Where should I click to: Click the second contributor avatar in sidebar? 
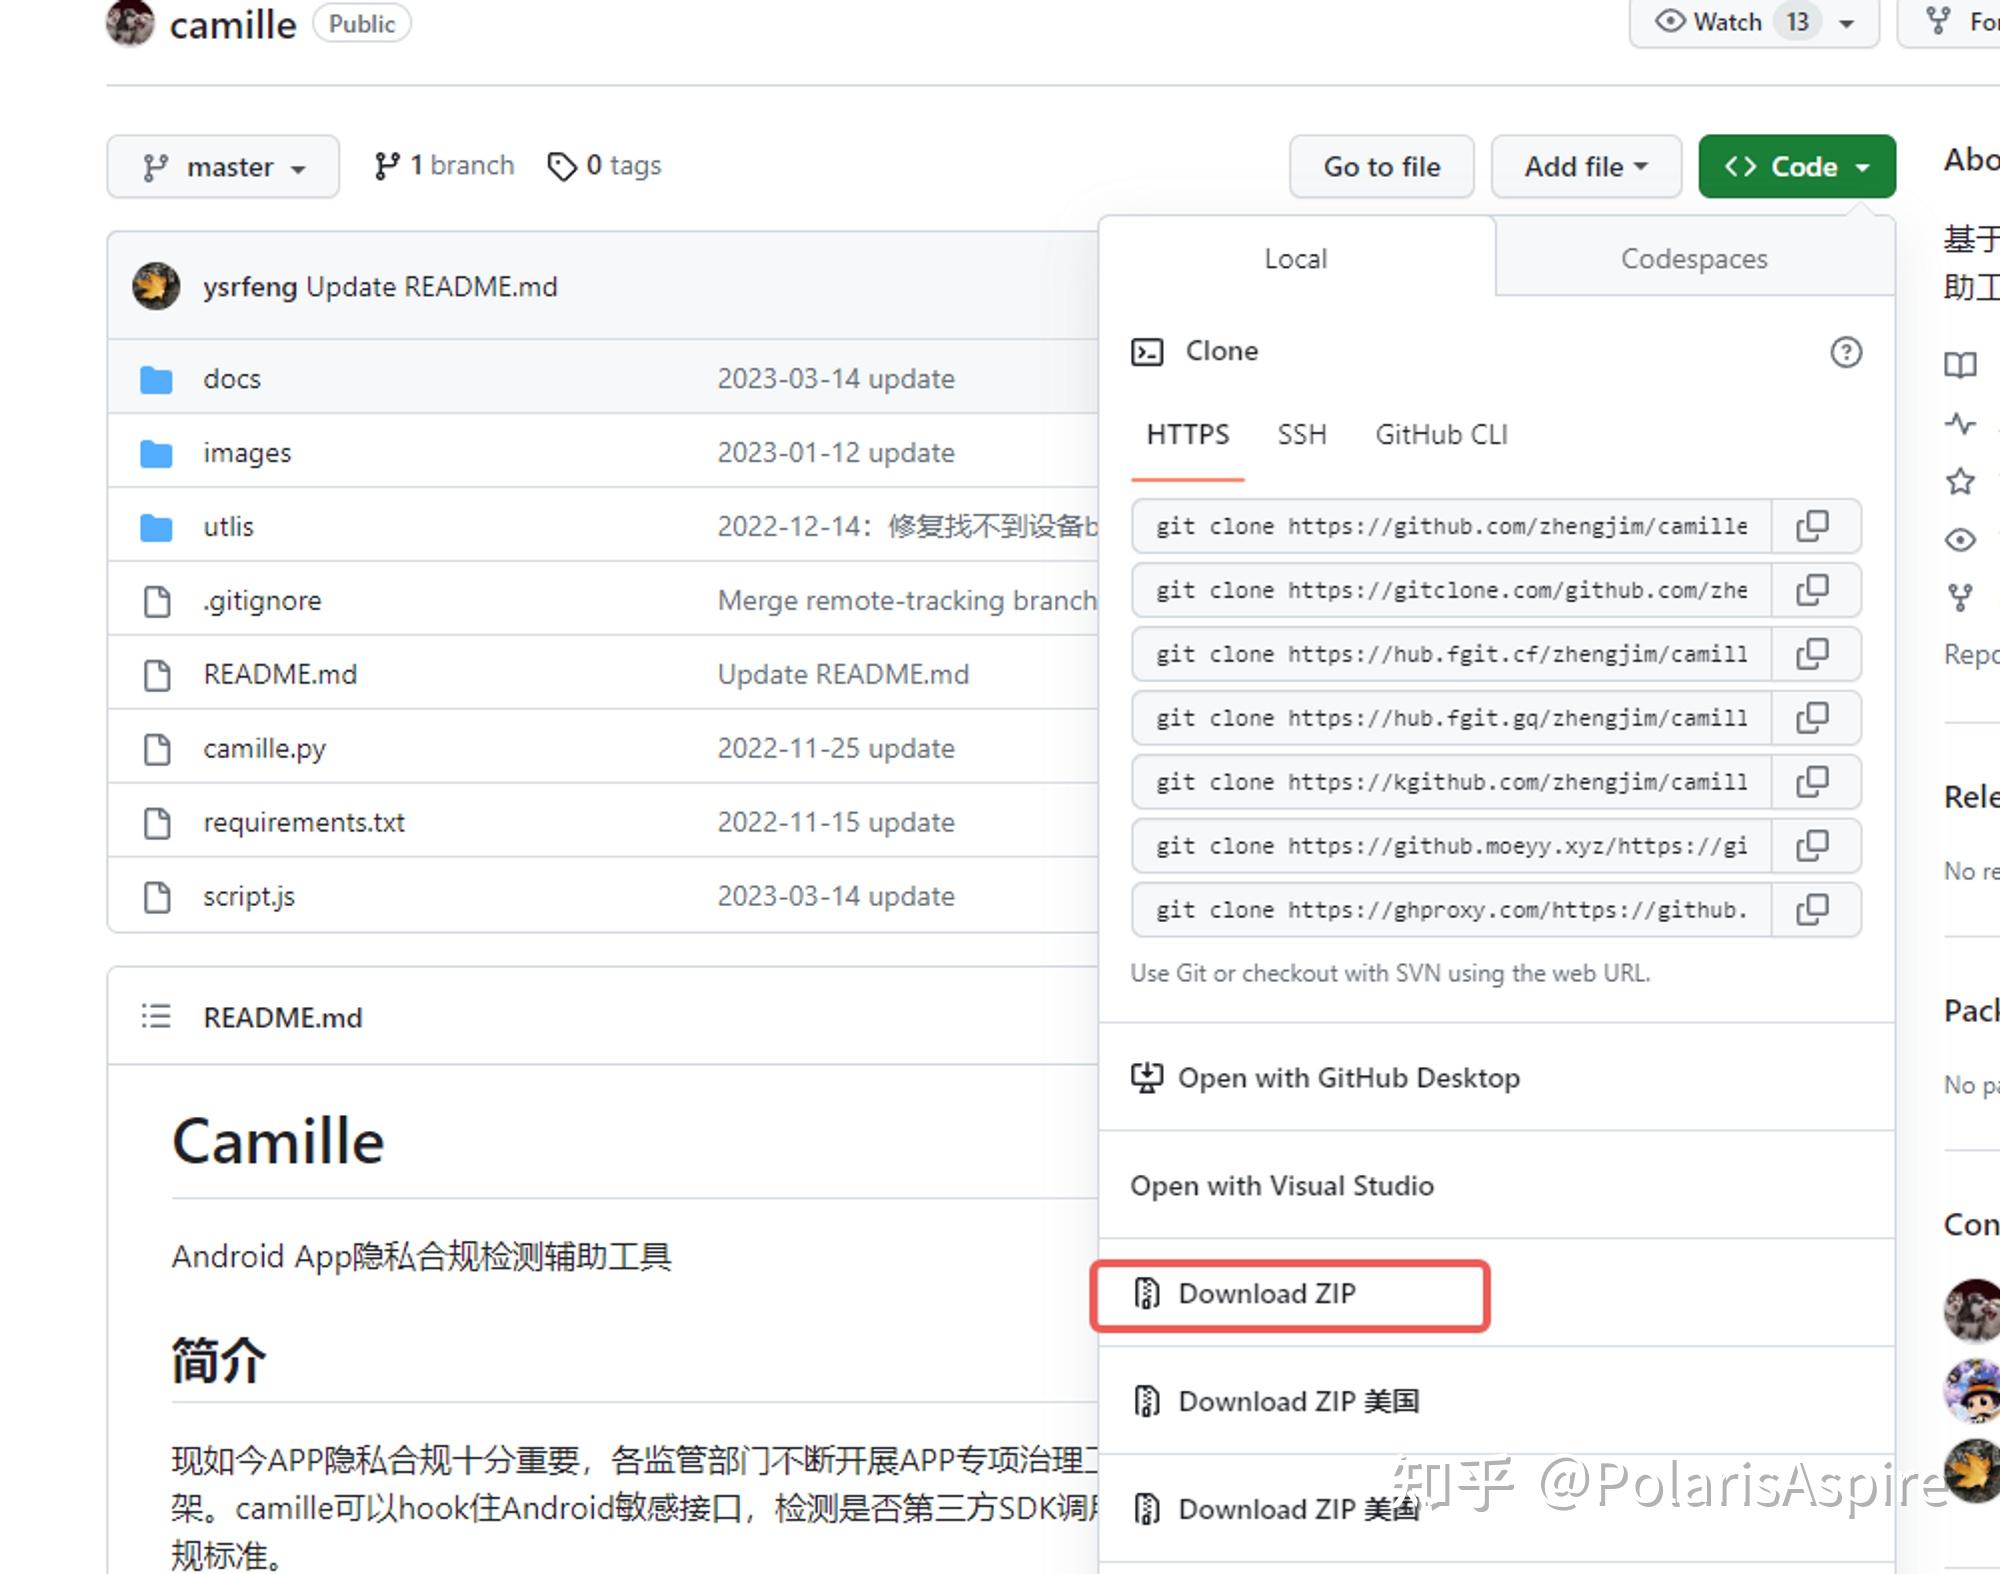click(x=1972, y=1391)
